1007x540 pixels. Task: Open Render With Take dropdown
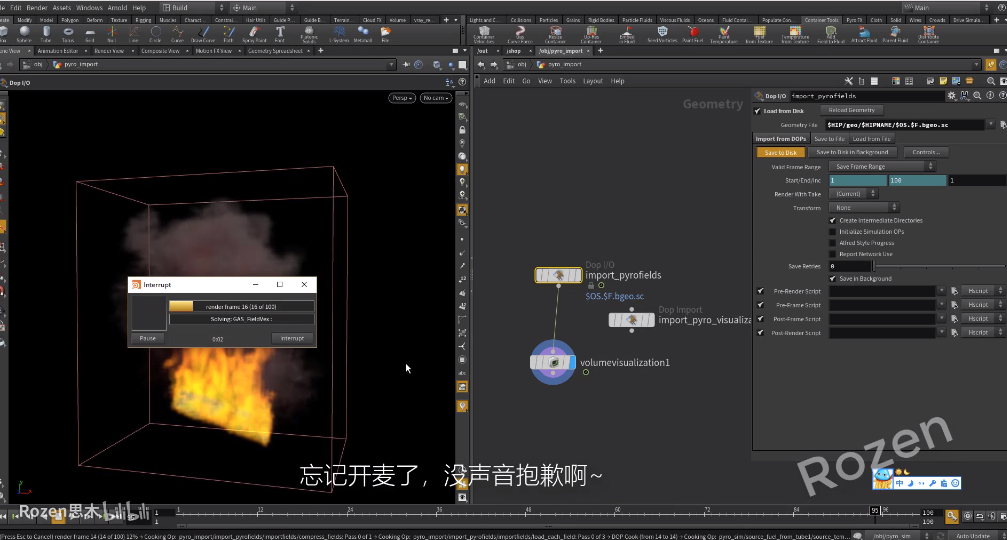pyautogui.click(x=853, y=193)
